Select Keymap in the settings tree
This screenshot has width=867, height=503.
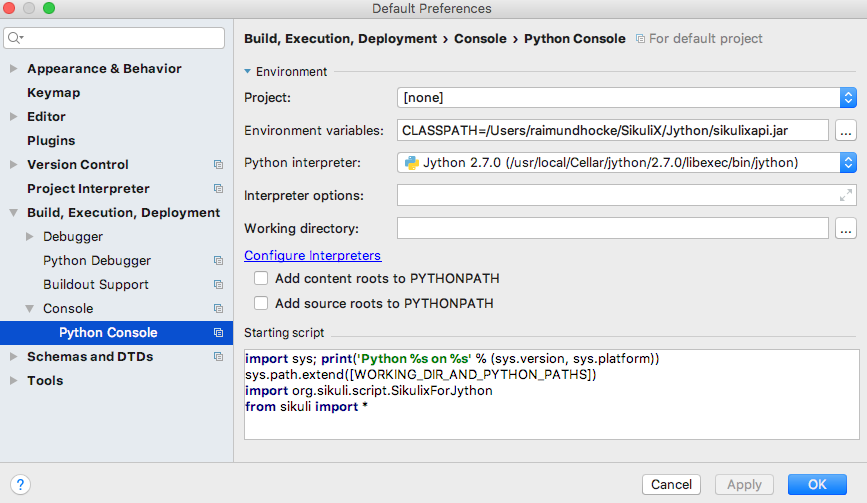tap(53, 93)
